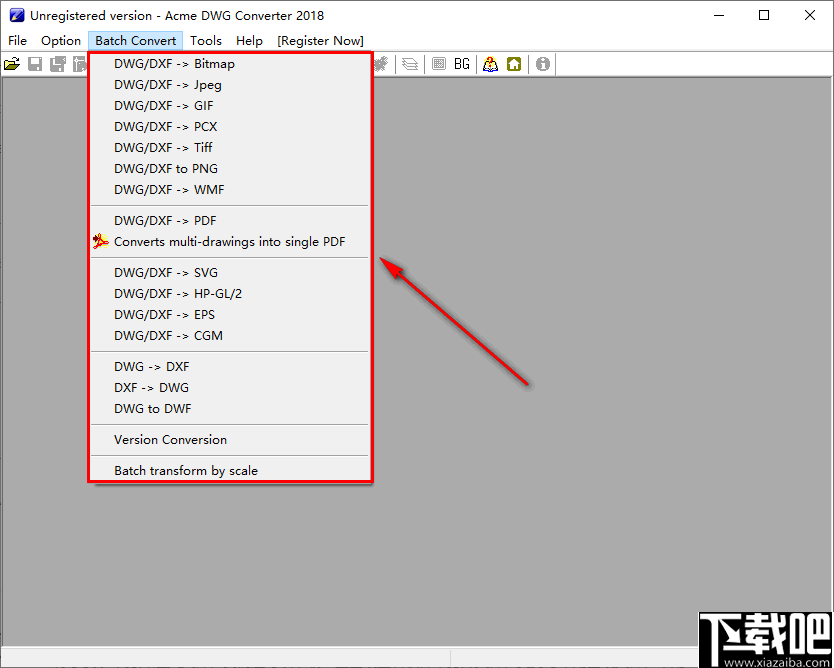Visit homepage via the Home icon
This screenshot has height=668, width=834.
(514, 63)
